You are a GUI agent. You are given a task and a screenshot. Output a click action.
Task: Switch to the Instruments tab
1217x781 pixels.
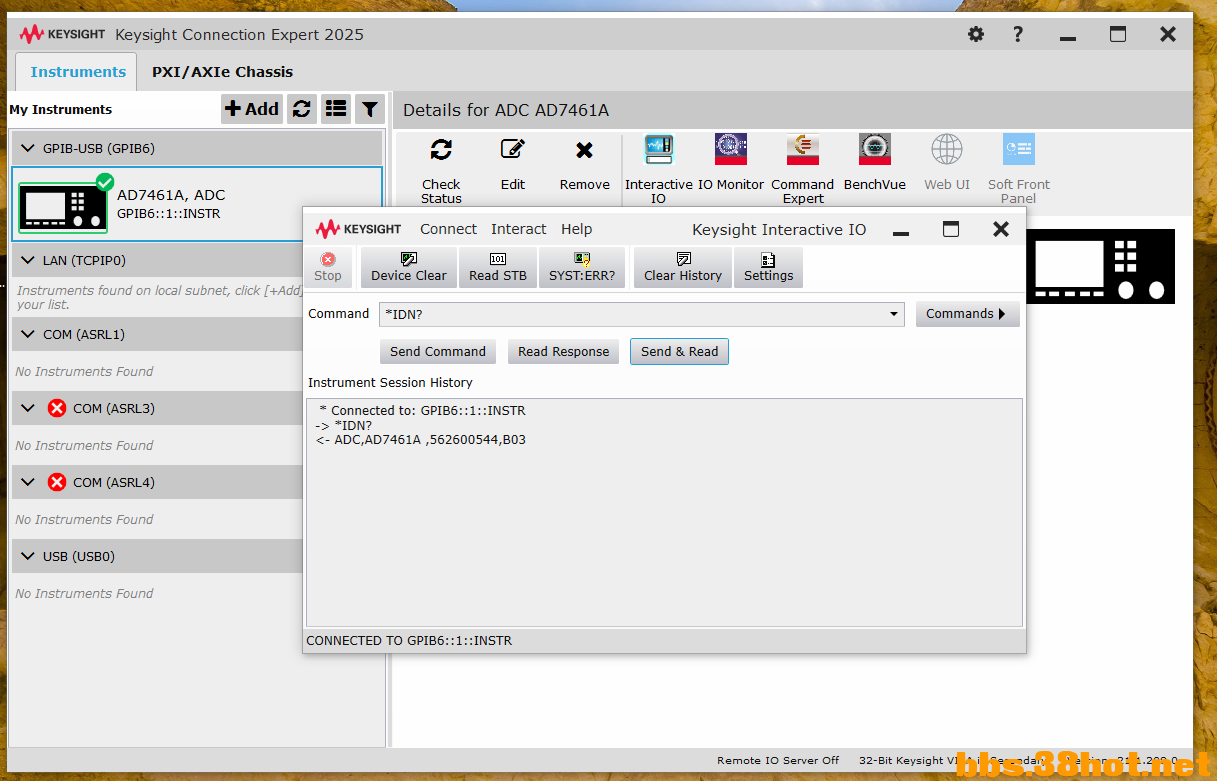[x=78, y=72]
